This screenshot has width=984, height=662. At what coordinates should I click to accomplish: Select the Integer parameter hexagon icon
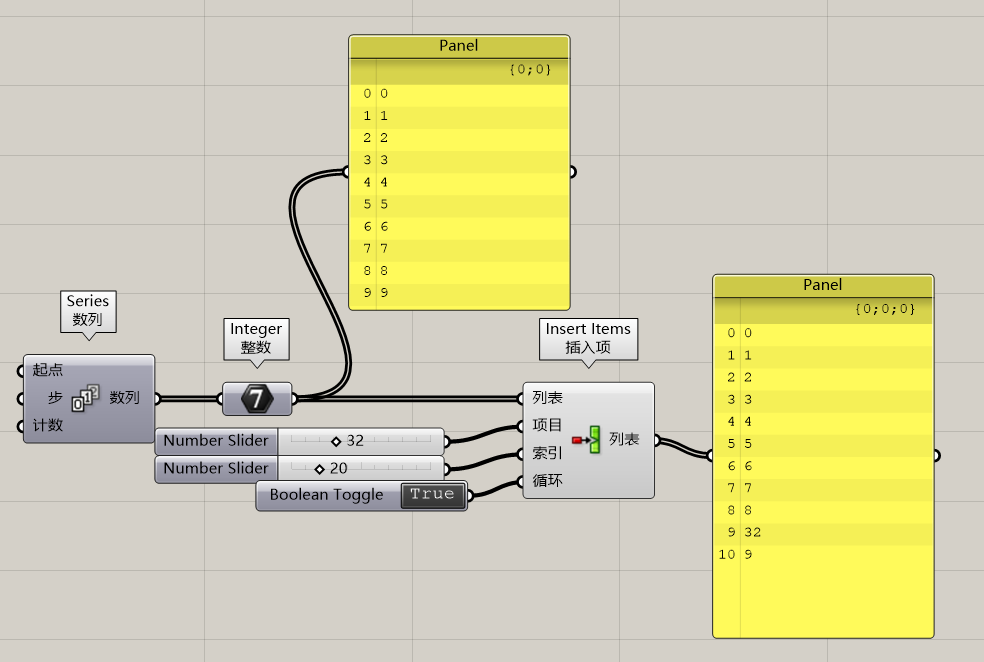point(257,398)
